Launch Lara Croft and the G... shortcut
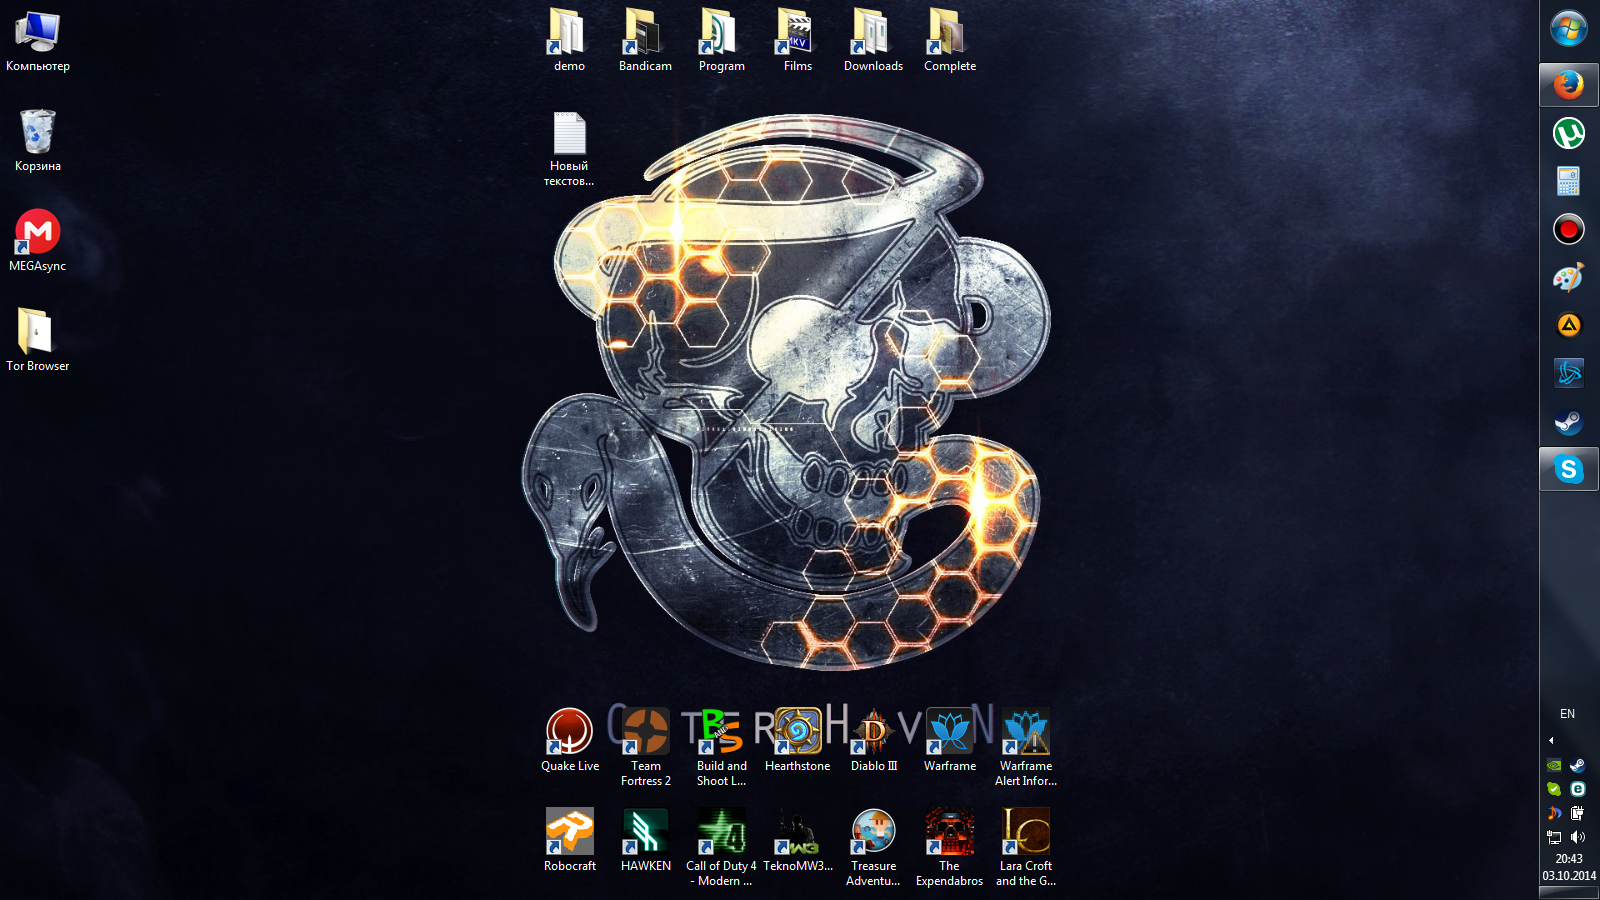The width and height of the screenshot is (1600, 900). (x=1025, y=848)
